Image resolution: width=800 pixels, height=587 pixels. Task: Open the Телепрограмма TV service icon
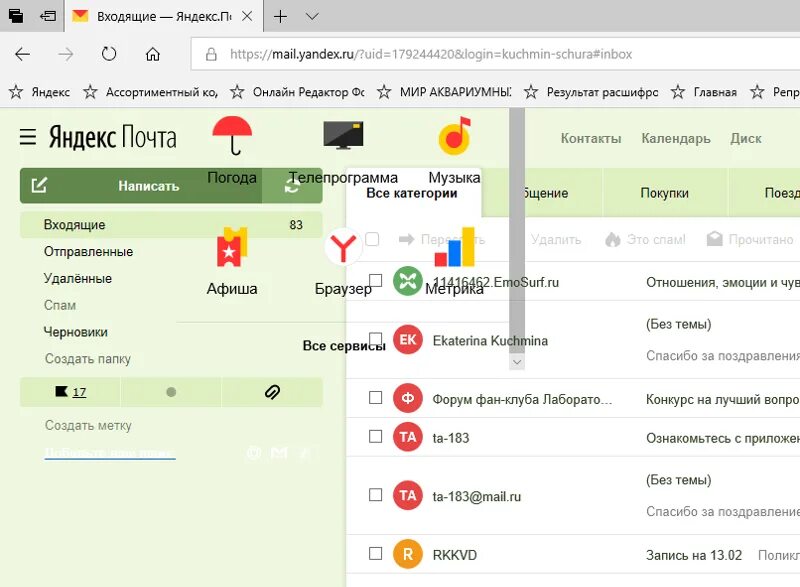click(343, 136)
